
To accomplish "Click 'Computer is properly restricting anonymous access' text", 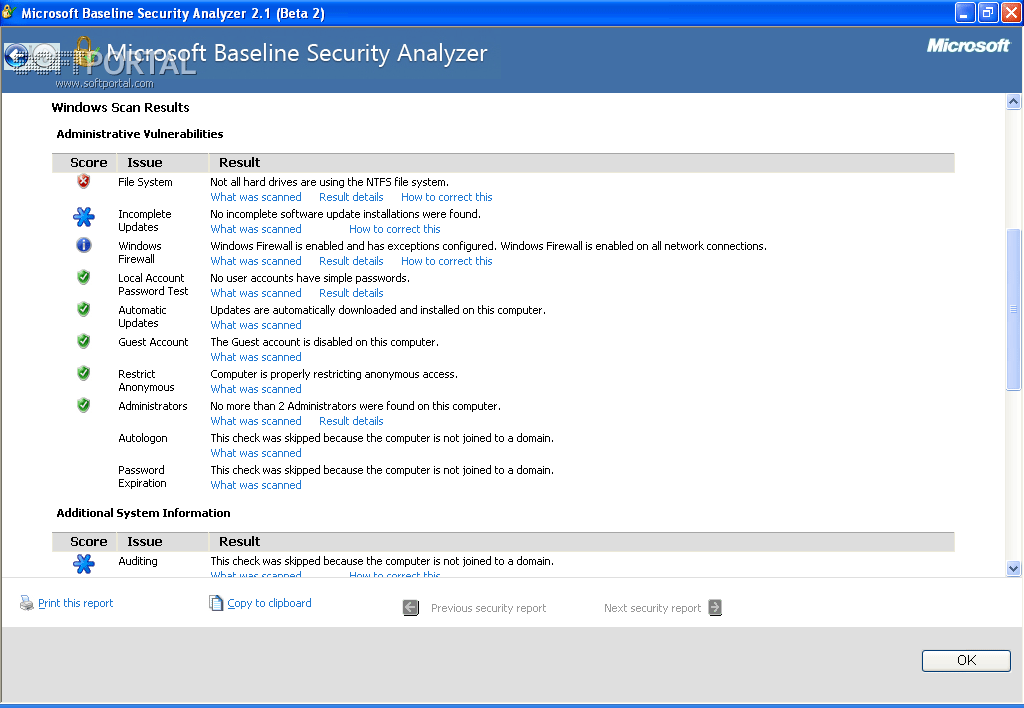I will [x=334, y=374].
